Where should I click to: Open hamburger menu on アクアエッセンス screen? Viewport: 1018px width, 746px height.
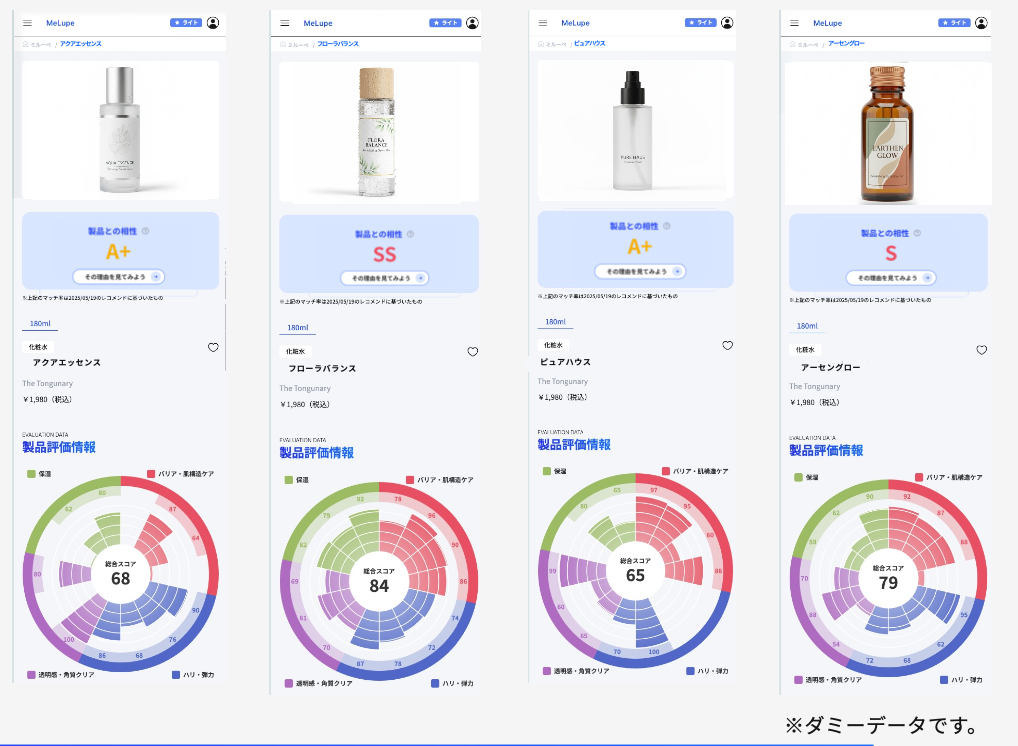tap(27, 23)
